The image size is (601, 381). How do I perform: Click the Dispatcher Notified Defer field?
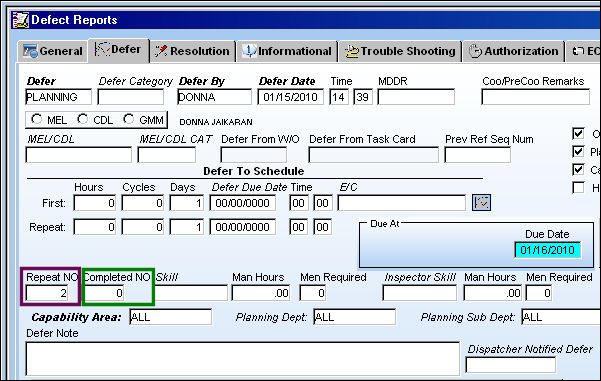pyautogui.click(x=511, y=365)
